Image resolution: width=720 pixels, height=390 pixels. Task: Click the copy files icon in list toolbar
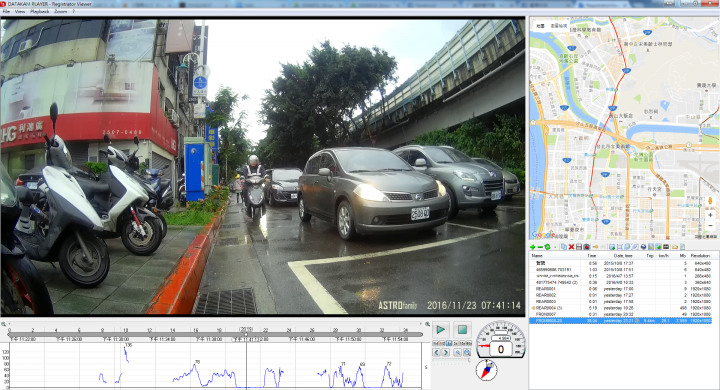coord(564,247)
